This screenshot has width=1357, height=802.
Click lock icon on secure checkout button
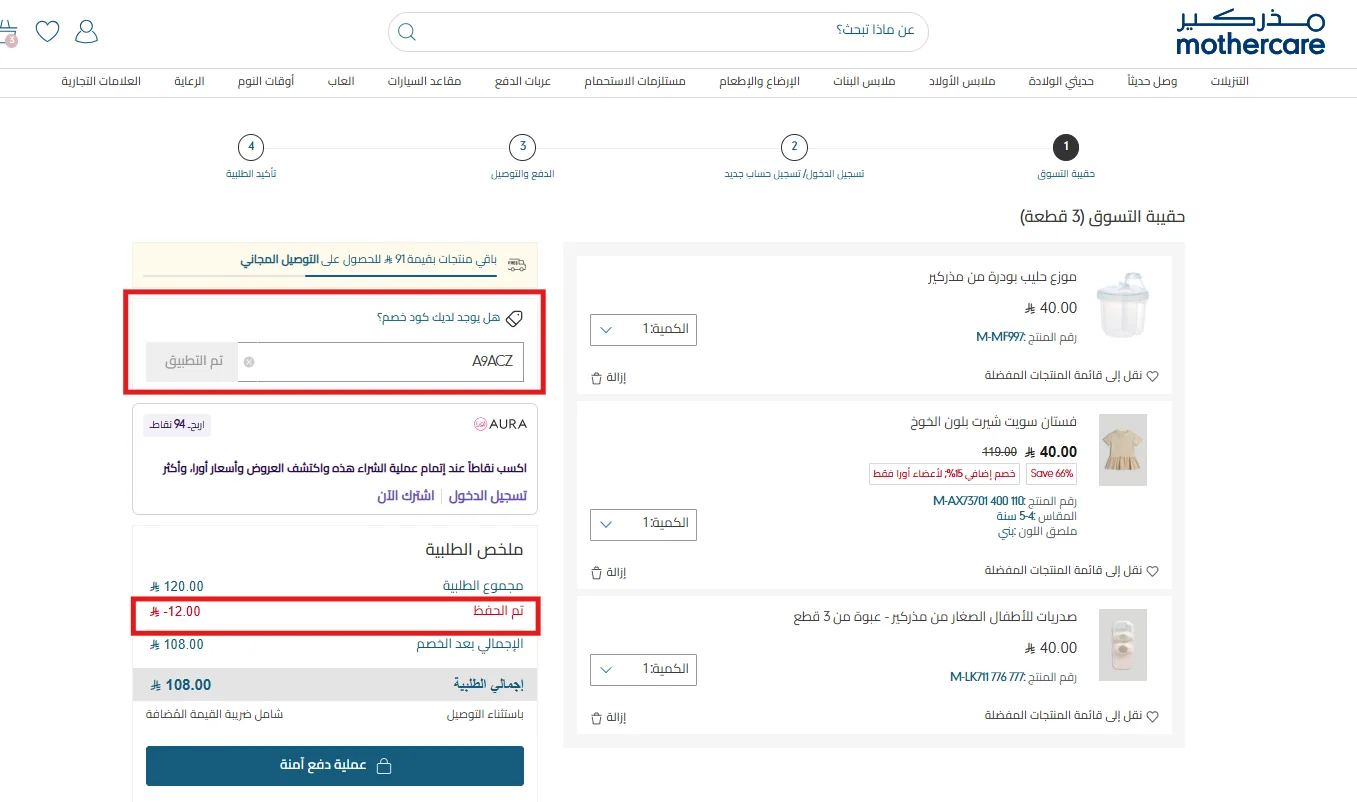tap(383, 766)
